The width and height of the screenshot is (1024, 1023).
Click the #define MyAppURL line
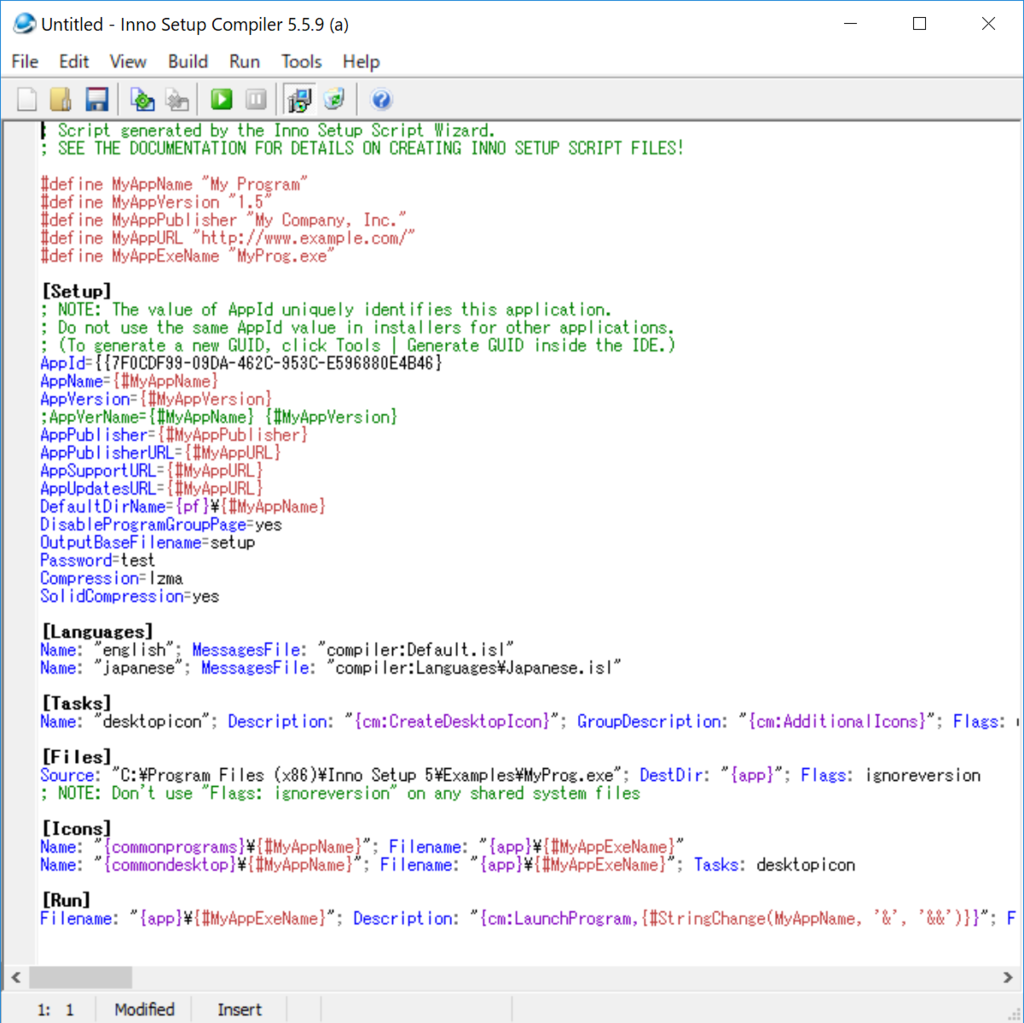click(228, 238)
